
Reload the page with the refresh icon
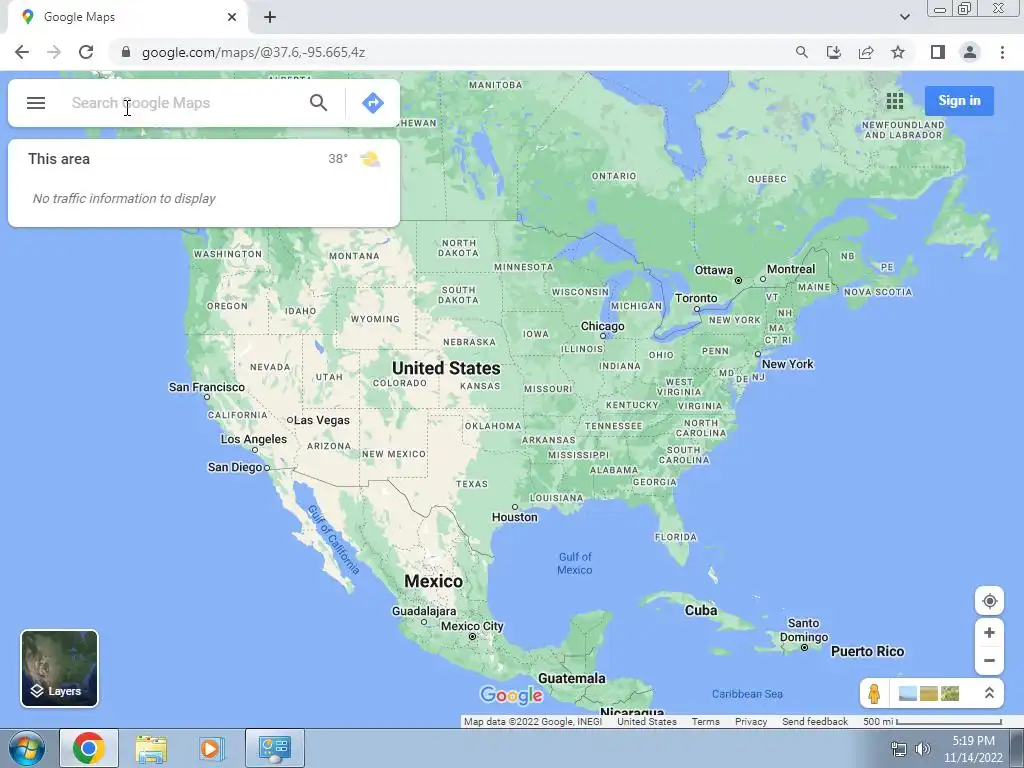(86, 52)
